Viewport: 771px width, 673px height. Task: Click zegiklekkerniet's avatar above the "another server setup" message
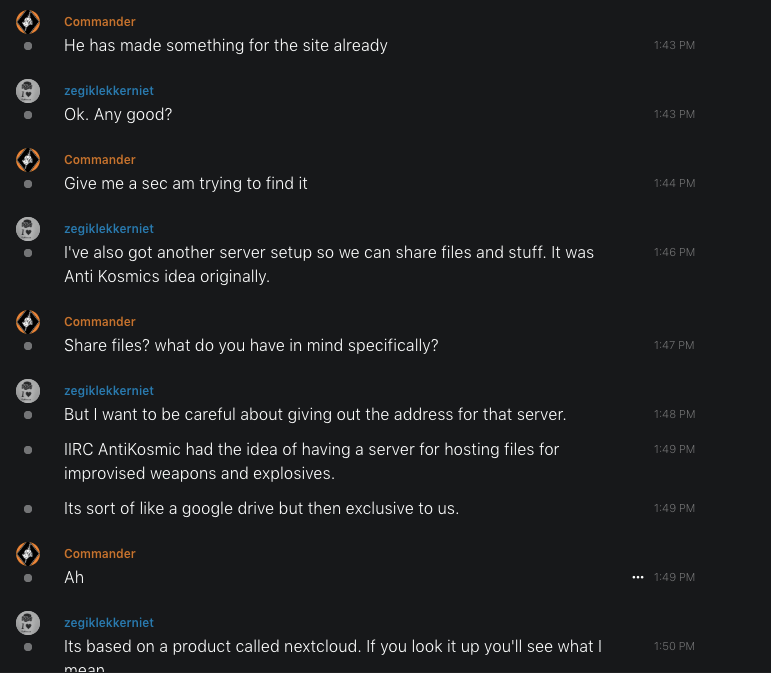28,229
